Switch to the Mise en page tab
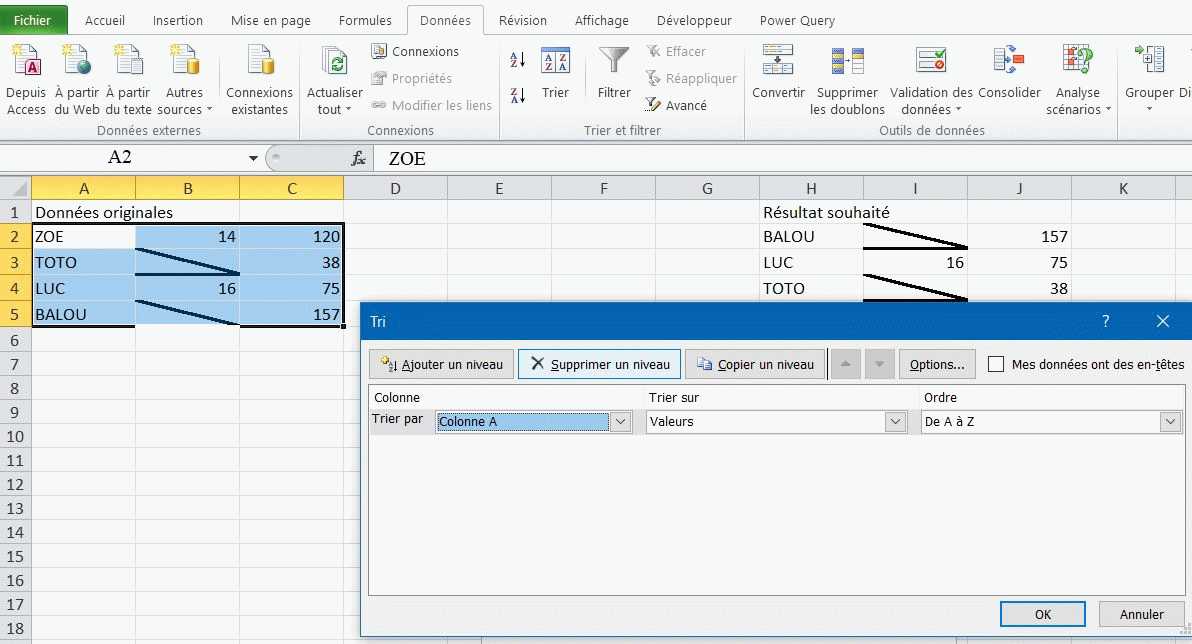Viewport: 1192px width, 644px height. pyautogui.click(x=271, y=21)
